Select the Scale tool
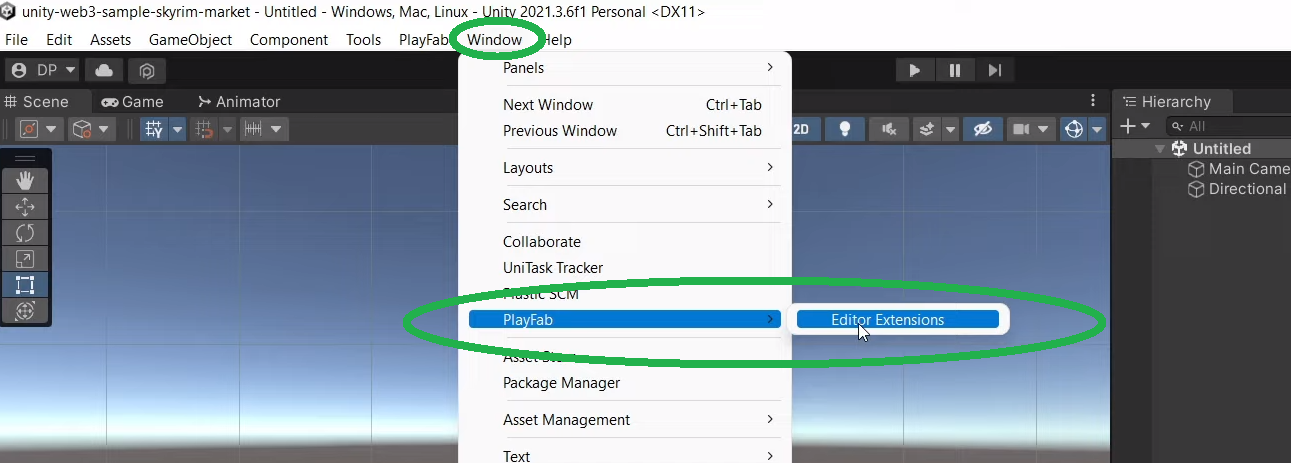 (x=25, y=259)
